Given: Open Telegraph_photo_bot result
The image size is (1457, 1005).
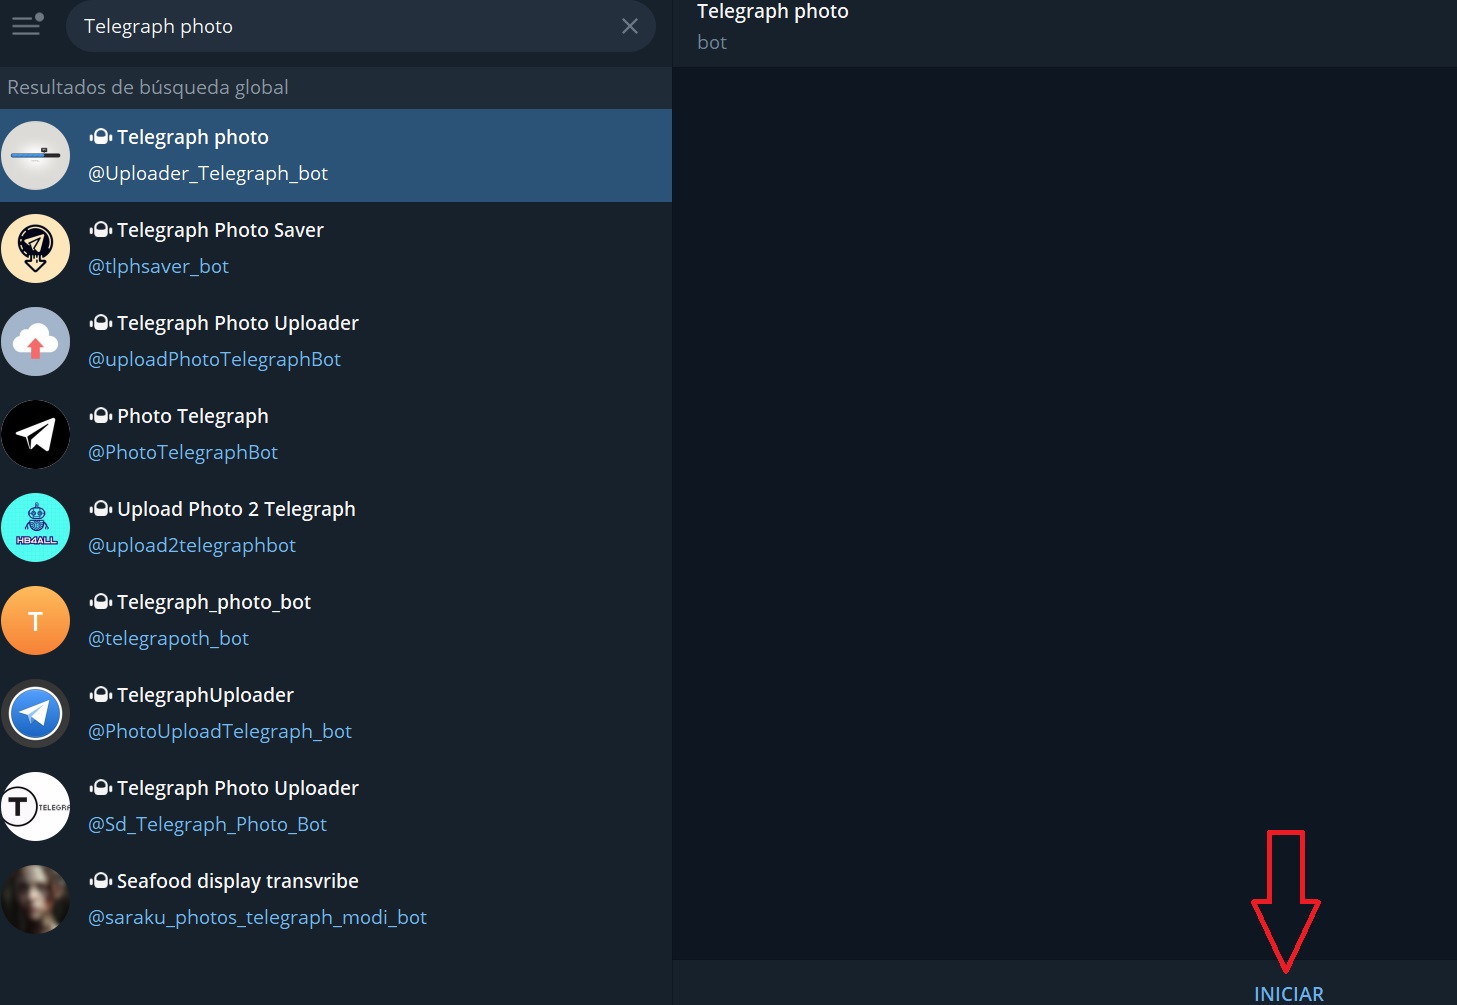Looking at the screenshot, I should [x=336, y=621].
